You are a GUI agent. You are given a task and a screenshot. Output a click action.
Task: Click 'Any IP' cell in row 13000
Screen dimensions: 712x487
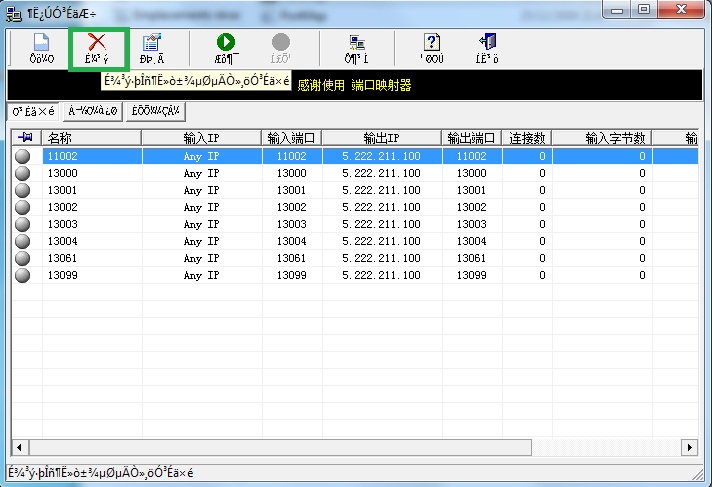point(202,174)
